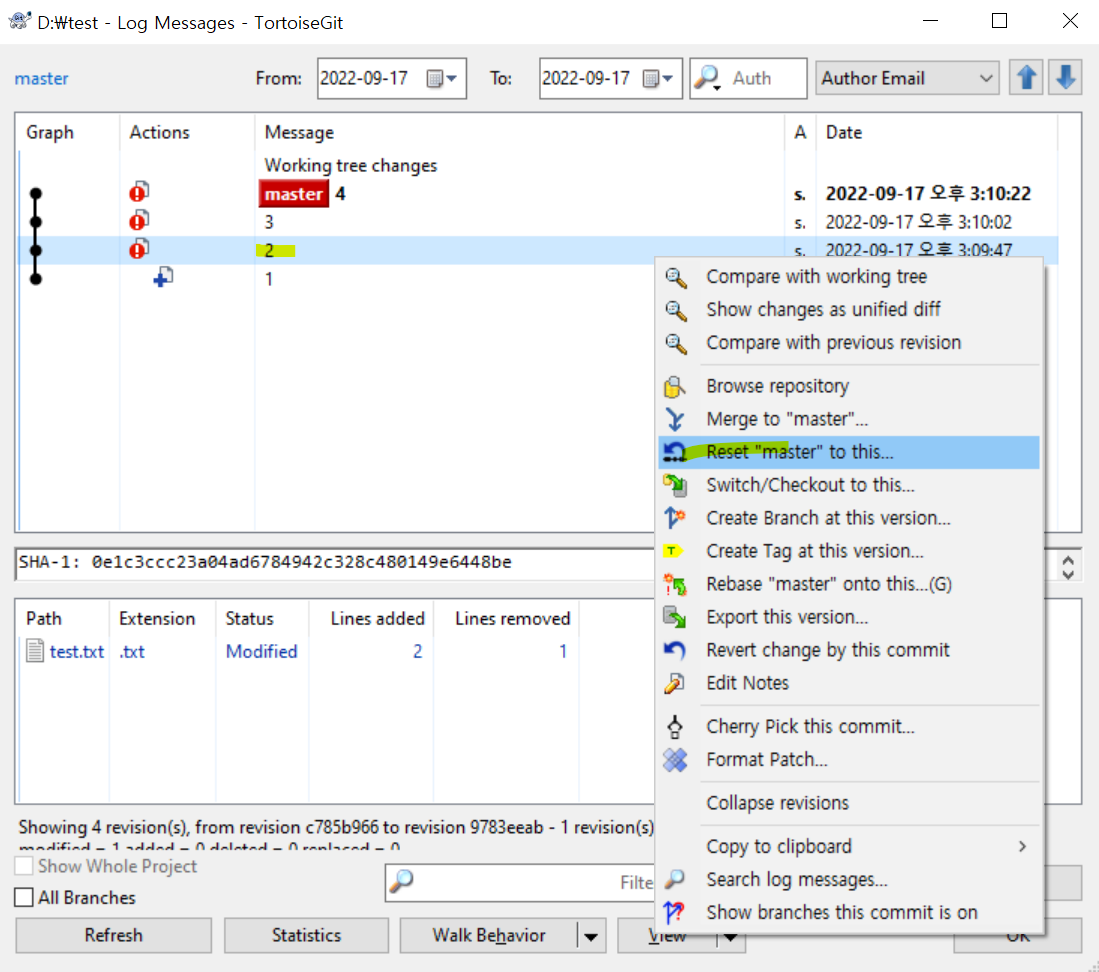Enable the All Branches checkbox
The image size is (1099, 972).
(x=24, y=897)
